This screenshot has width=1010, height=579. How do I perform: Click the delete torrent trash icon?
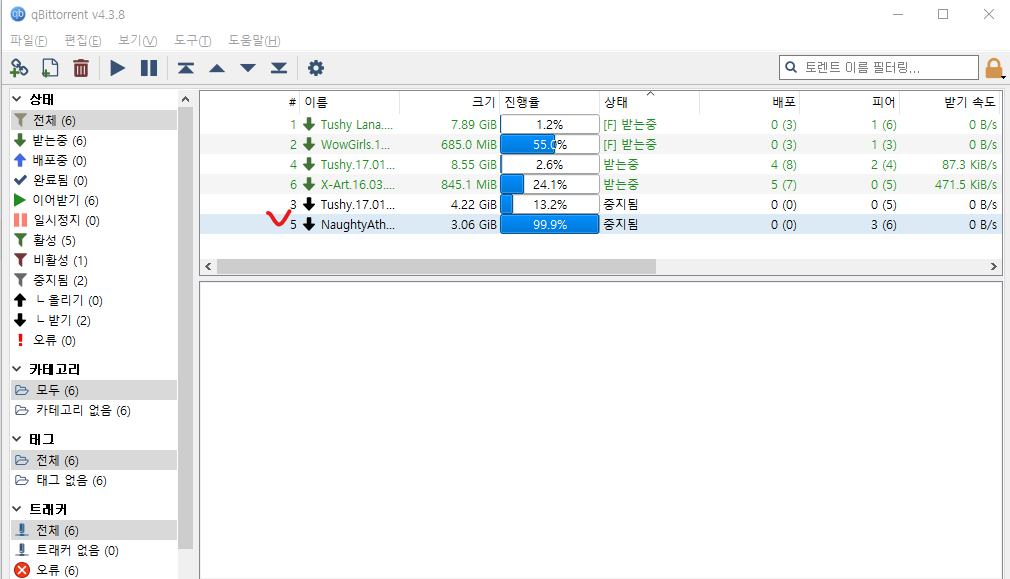point(81,68)
